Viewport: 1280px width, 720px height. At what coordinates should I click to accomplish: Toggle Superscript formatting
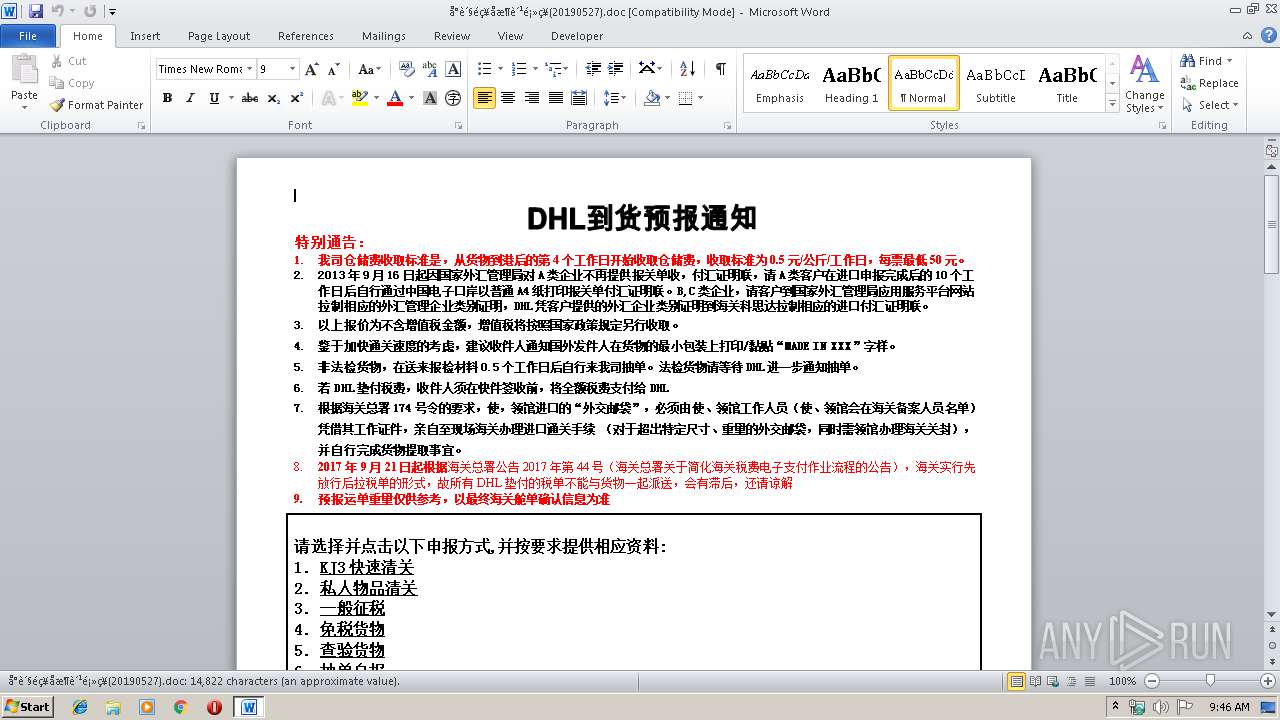[297, 98]
